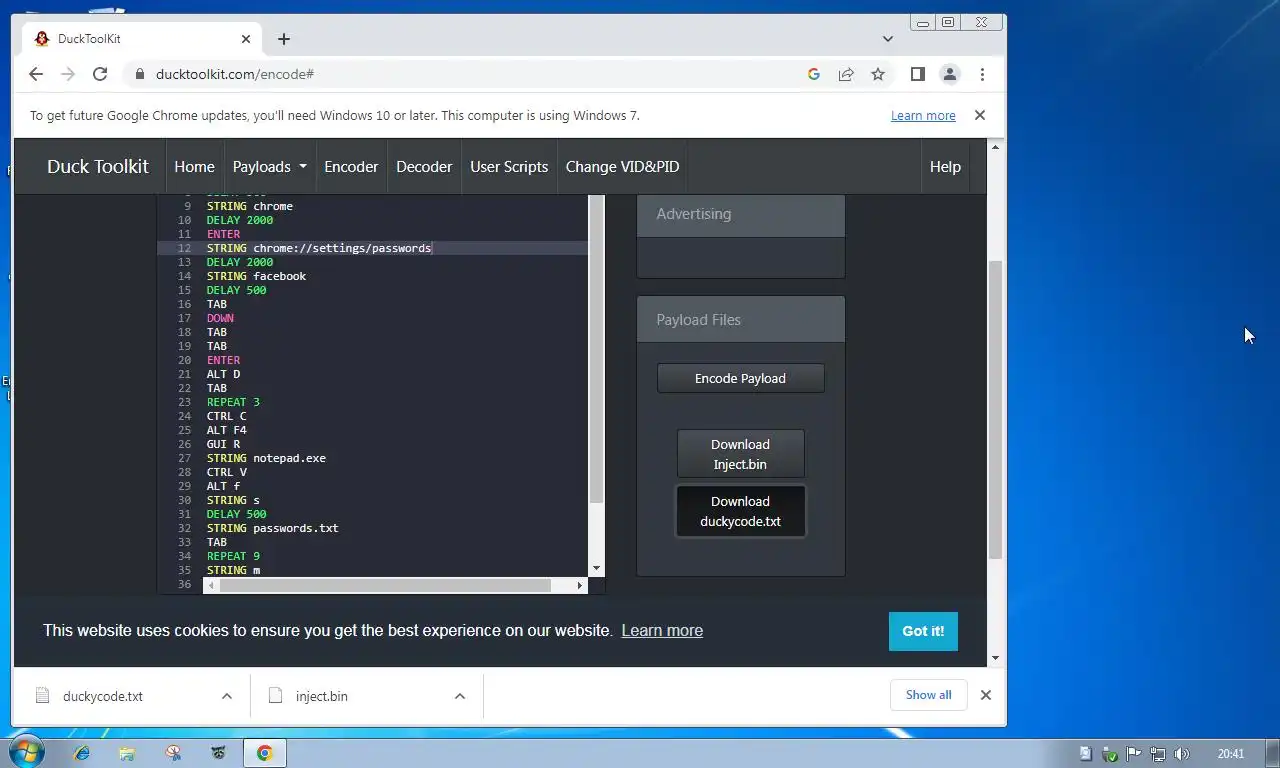The height and width of the screenshot is (768, 1280).
Task: Click the 'STRING notepad.exe' code line
Action: 266,458
